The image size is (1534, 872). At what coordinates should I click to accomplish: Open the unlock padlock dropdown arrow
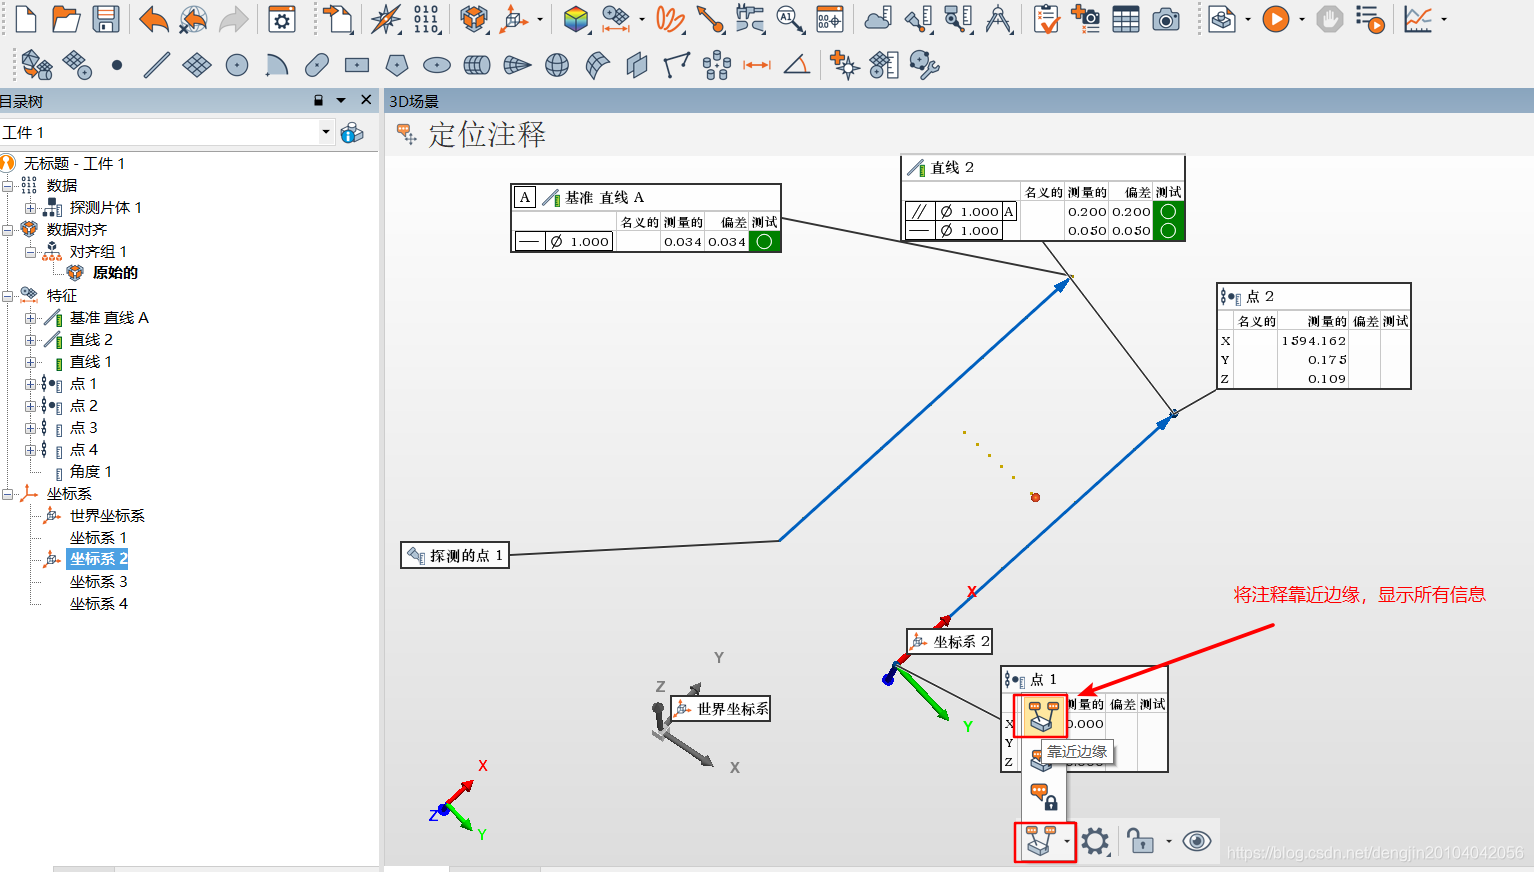1169,841
